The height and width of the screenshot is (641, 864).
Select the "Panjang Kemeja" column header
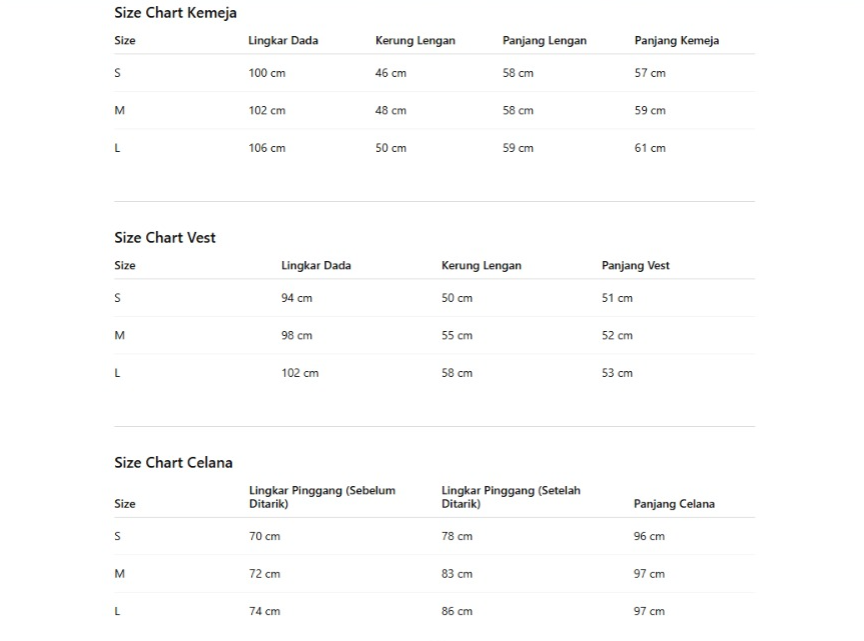click(676, 41)
